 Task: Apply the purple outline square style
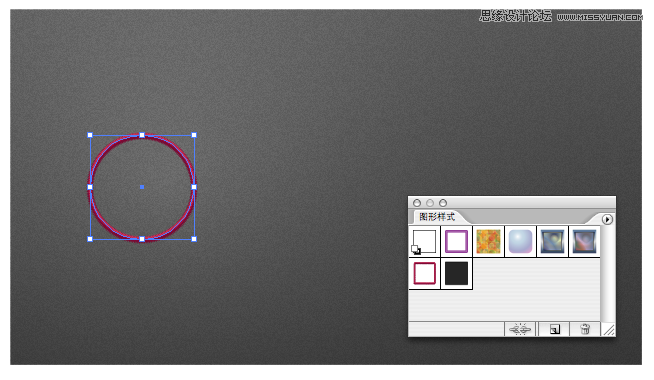(456, 242)
